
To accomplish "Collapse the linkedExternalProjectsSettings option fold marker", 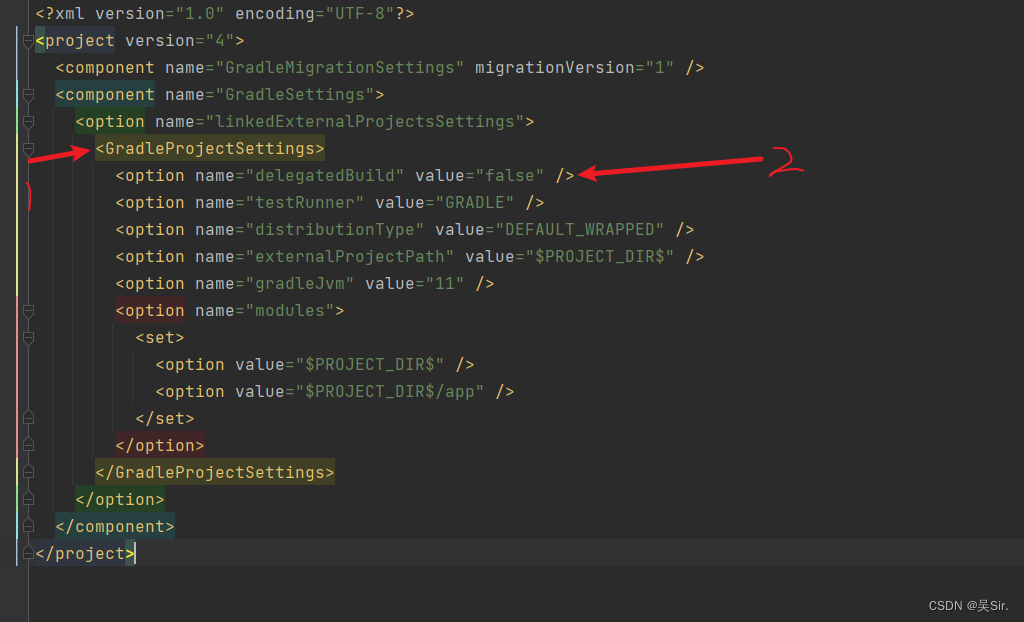I will coord(28,122).
